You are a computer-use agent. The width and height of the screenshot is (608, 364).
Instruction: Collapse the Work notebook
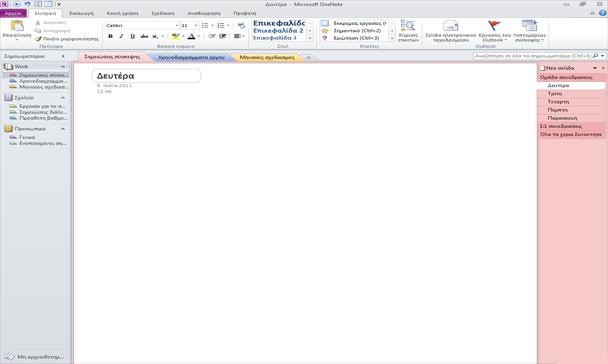(x=63, y=67)
